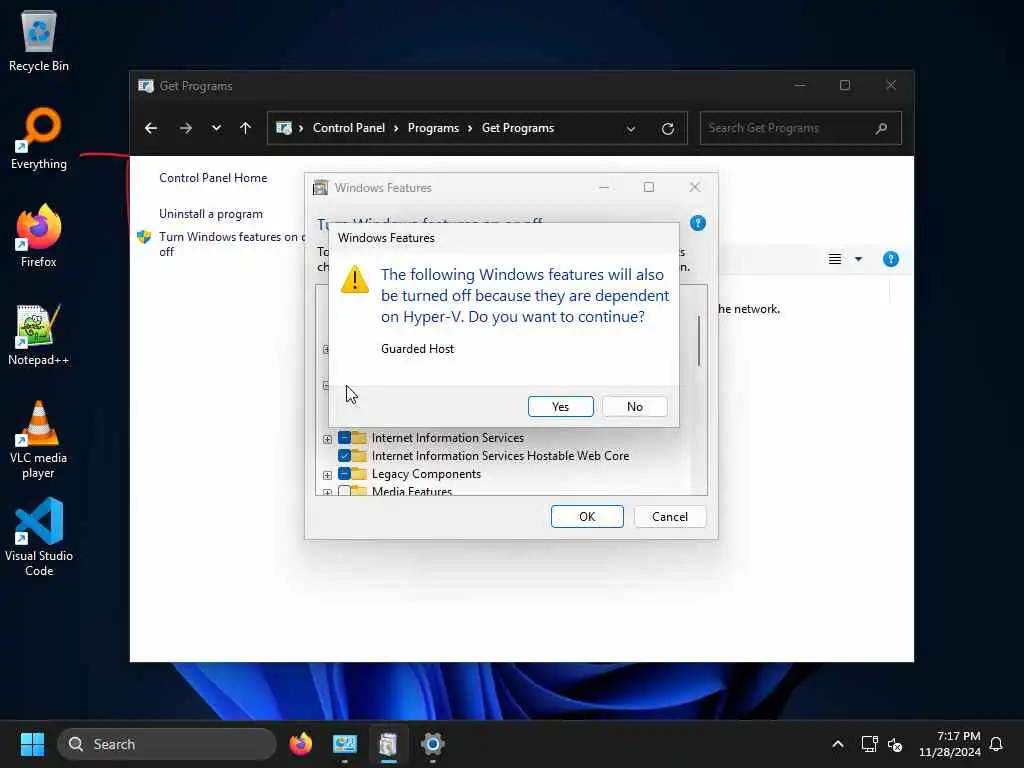Click the Windows Features list scrollbar
The height and width of the screenshot is (768, 1024).
click(x=699, y=341)
